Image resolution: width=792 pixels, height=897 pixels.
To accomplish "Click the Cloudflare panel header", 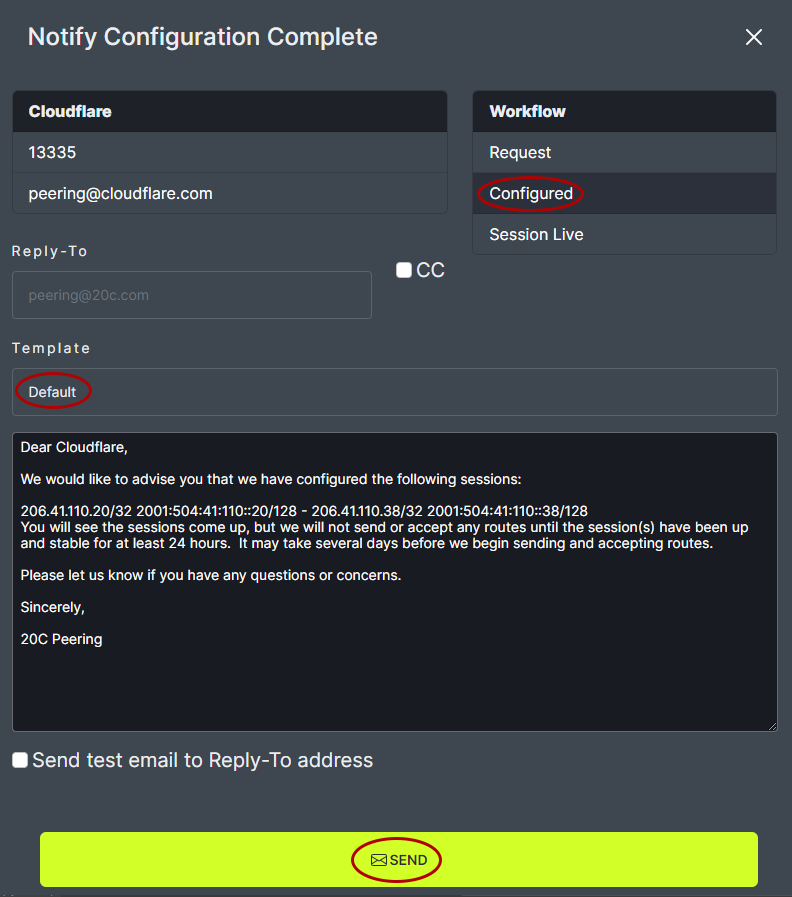I will tap(70, 112).
